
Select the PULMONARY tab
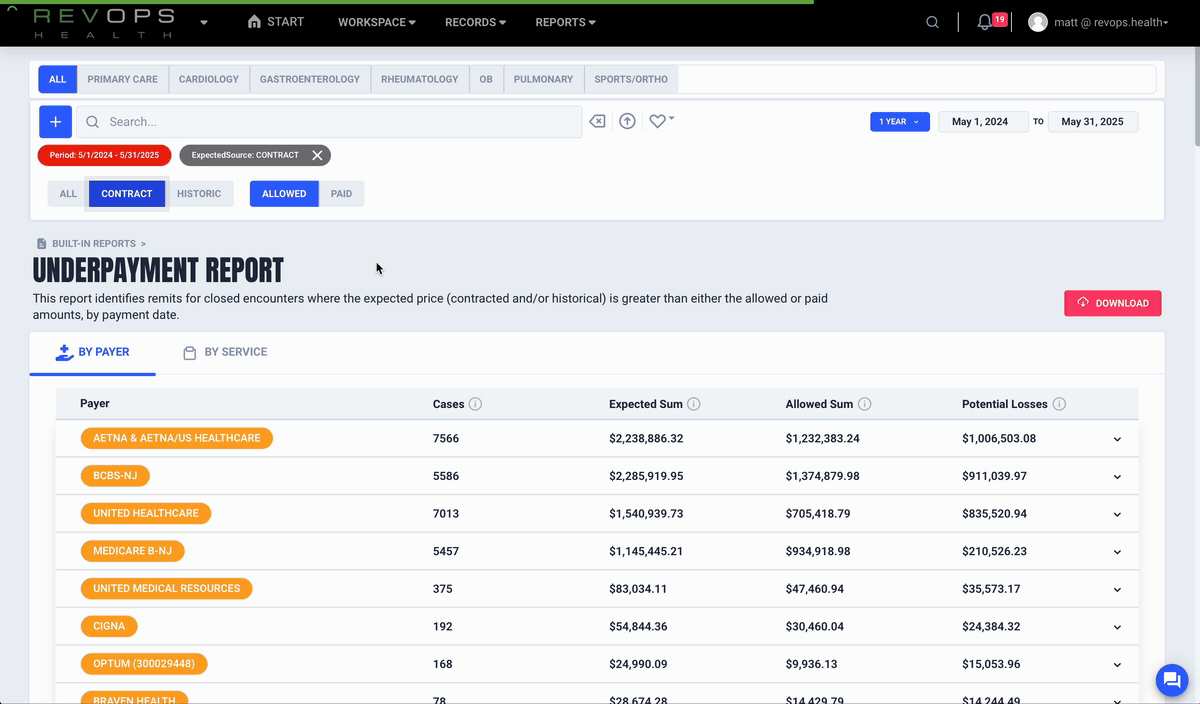(543, 79)
